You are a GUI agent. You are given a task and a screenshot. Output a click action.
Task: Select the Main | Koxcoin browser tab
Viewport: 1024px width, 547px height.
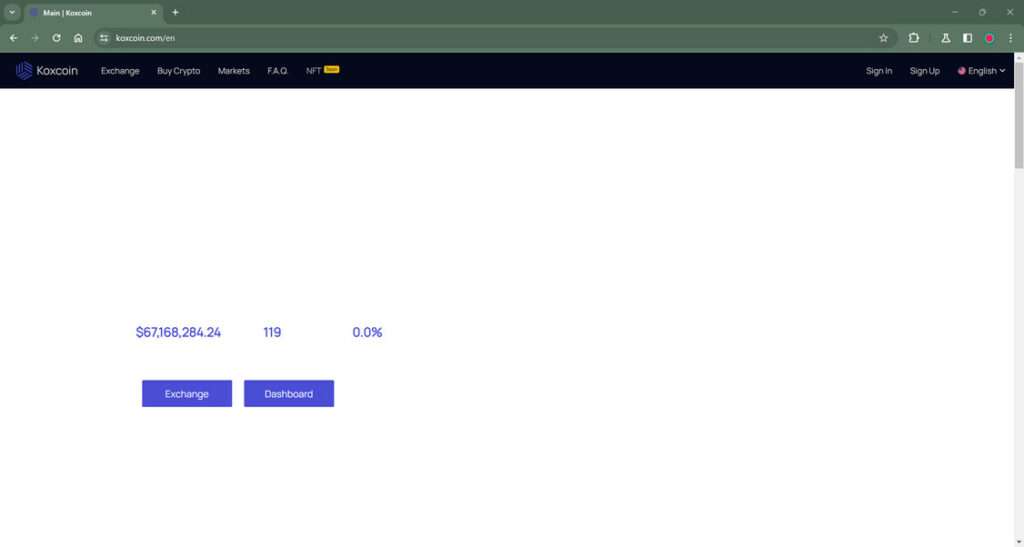click(92, 12)
